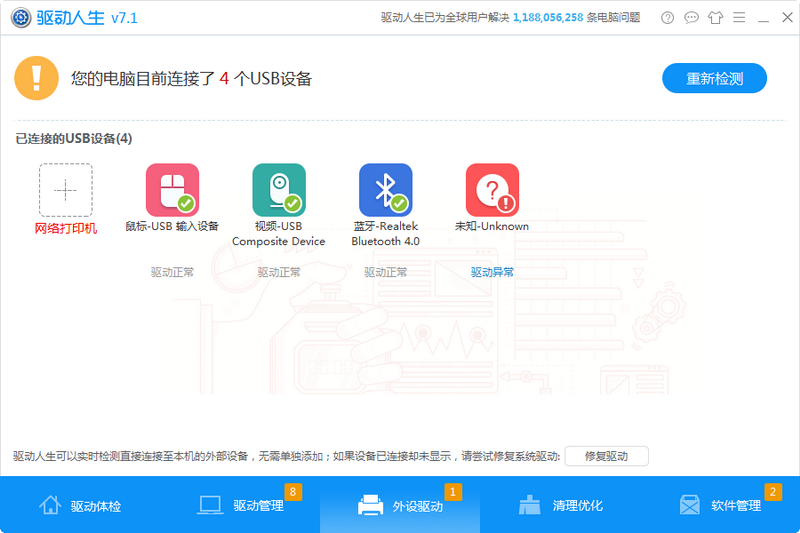Open the help question mark icon
This screenshot has width=800, height=533.
[x=667, y=18]
